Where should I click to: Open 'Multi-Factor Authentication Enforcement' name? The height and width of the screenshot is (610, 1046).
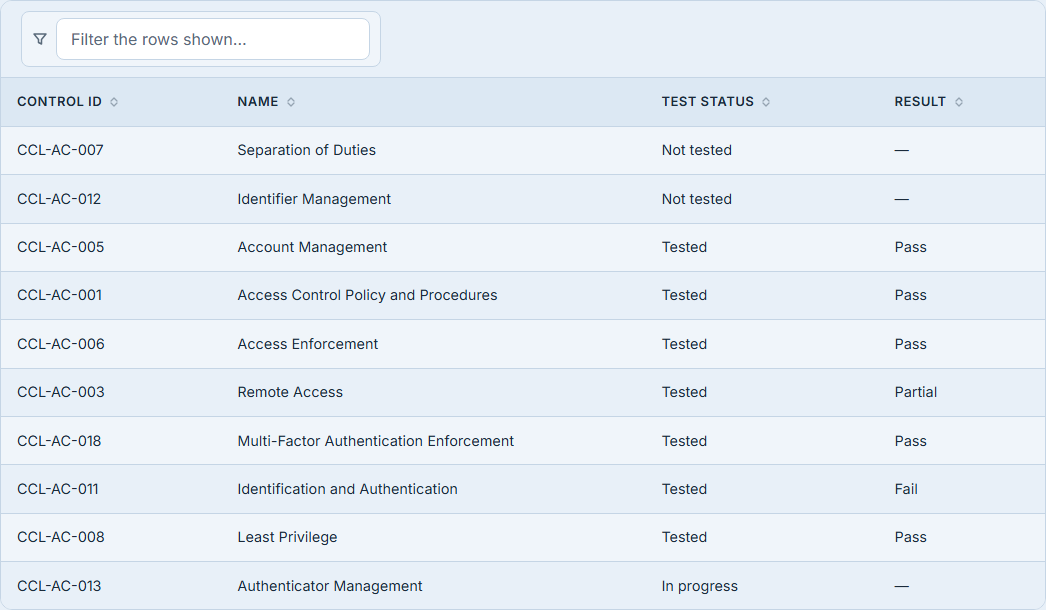click(376, 441)
